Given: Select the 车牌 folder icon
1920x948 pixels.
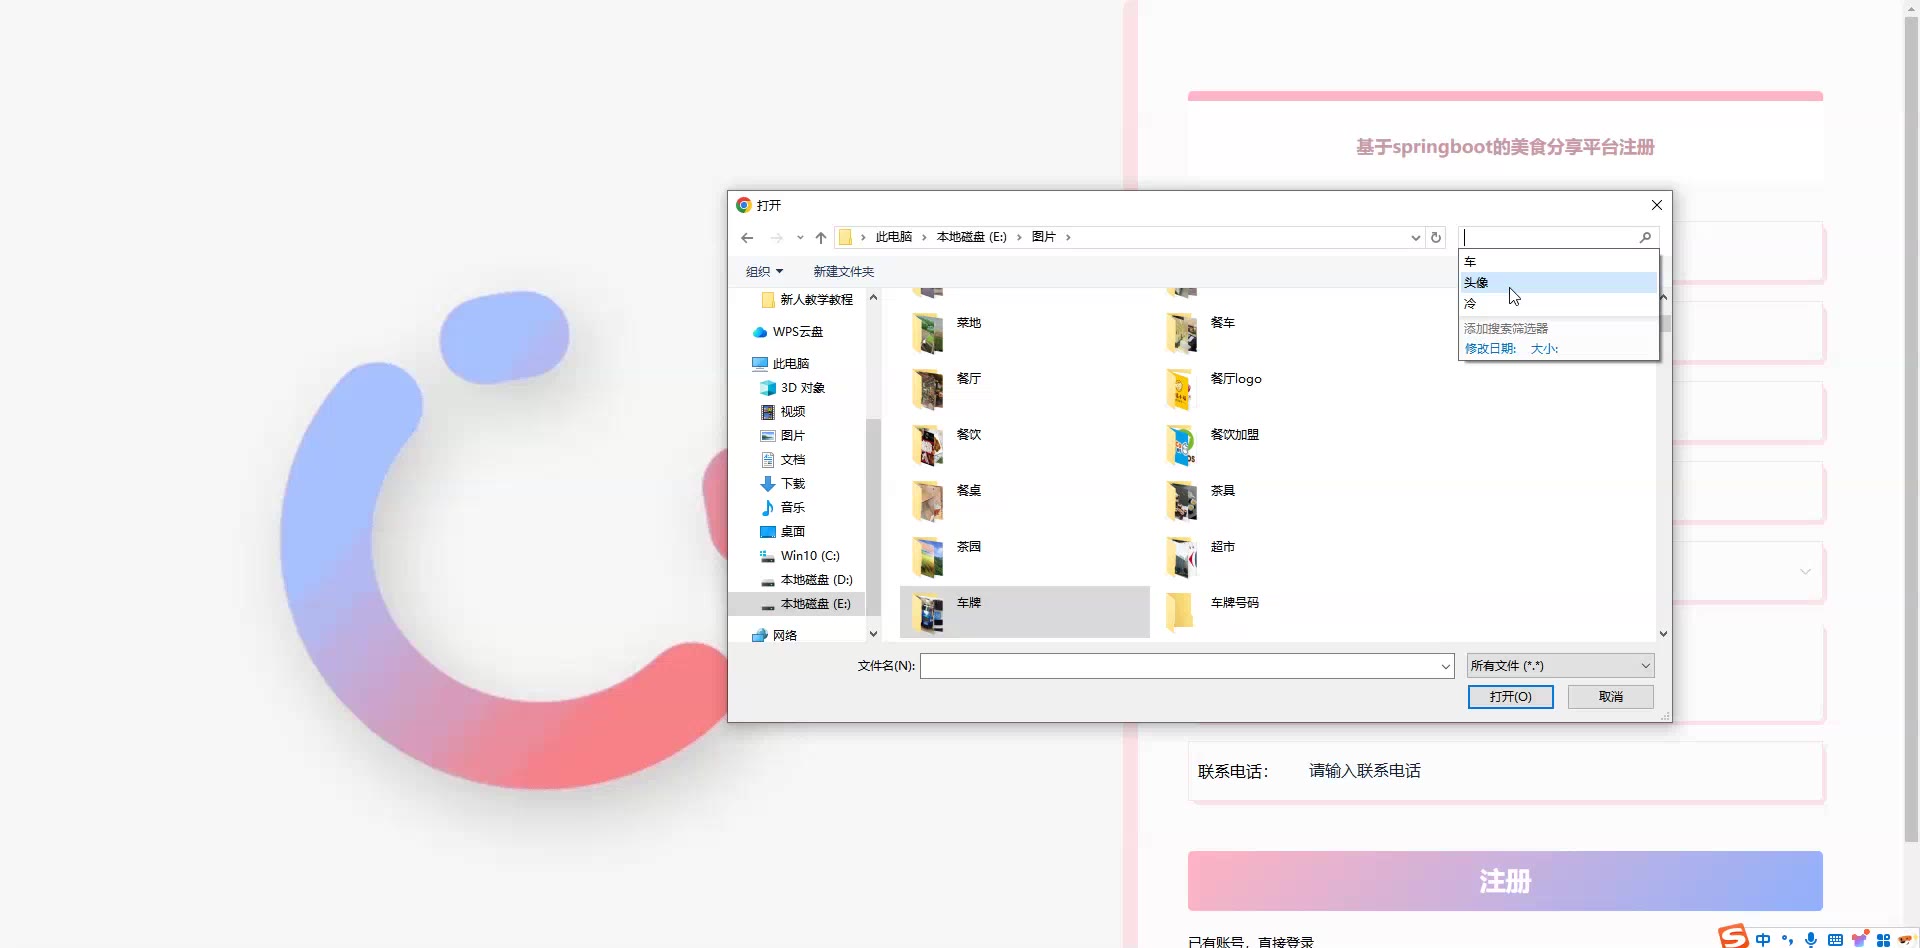Looking at the screenshot, I should point(928,612).
